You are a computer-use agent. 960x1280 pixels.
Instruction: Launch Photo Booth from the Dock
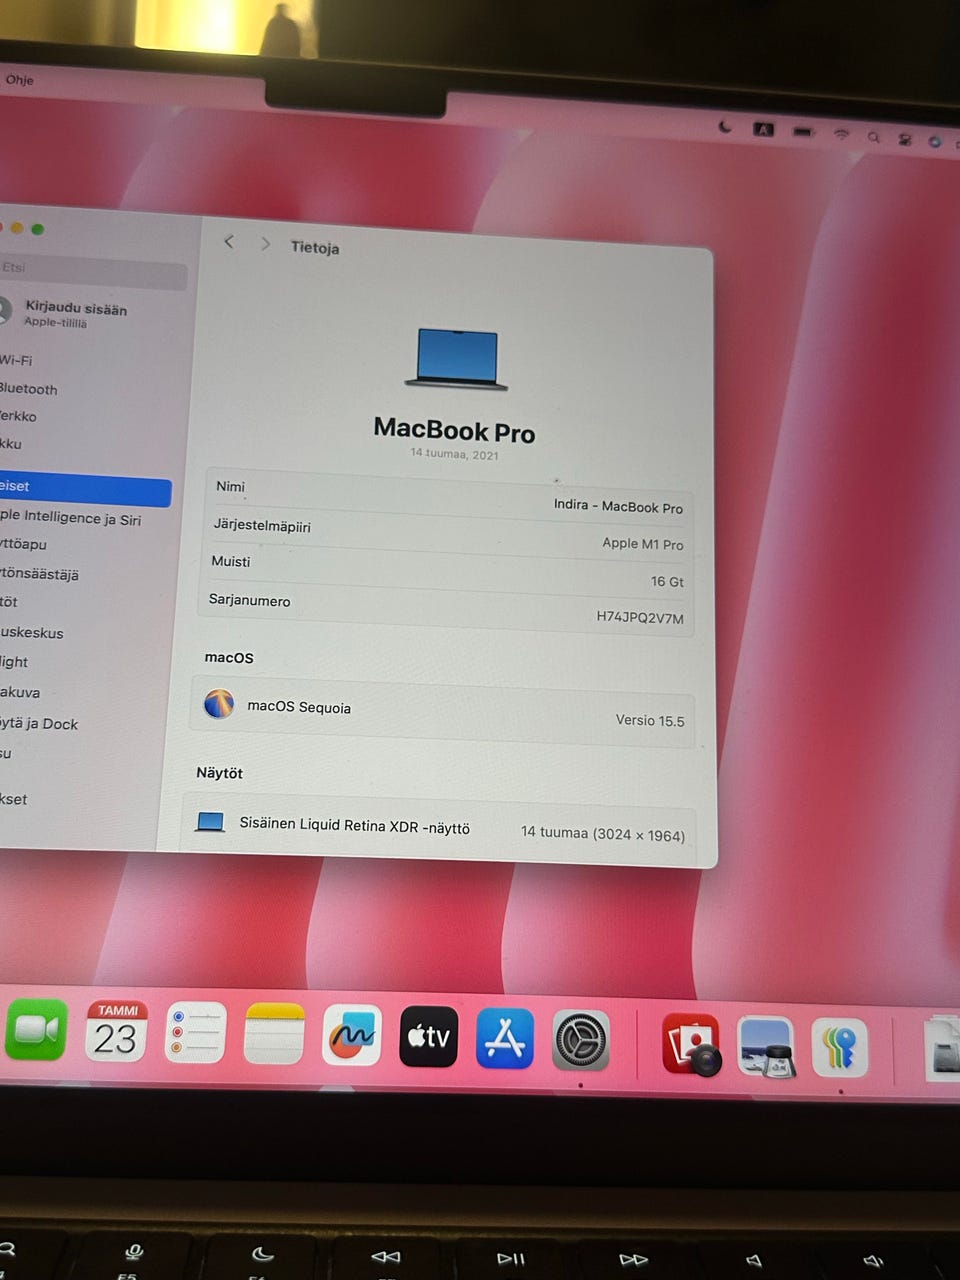[691, 1044]
